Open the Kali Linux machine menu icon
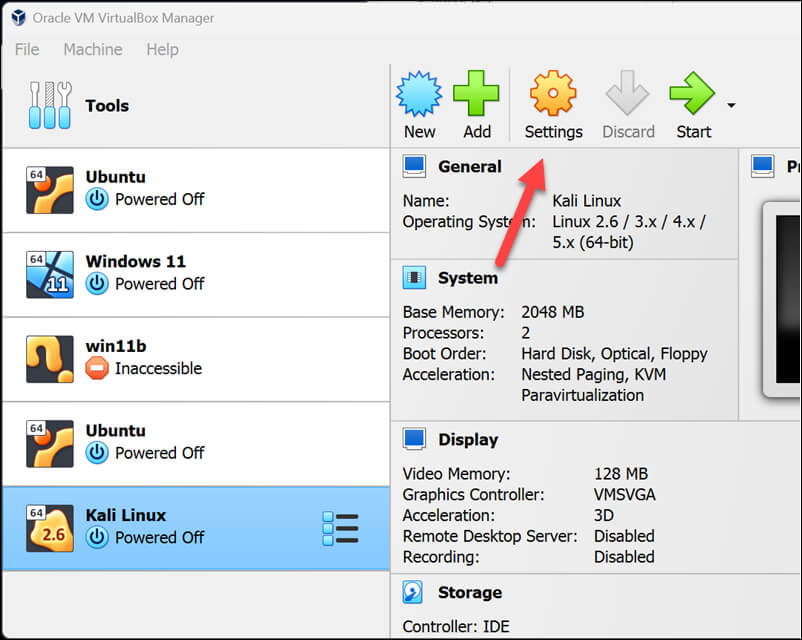The image size is (802, 640). [x=340, y=528]
